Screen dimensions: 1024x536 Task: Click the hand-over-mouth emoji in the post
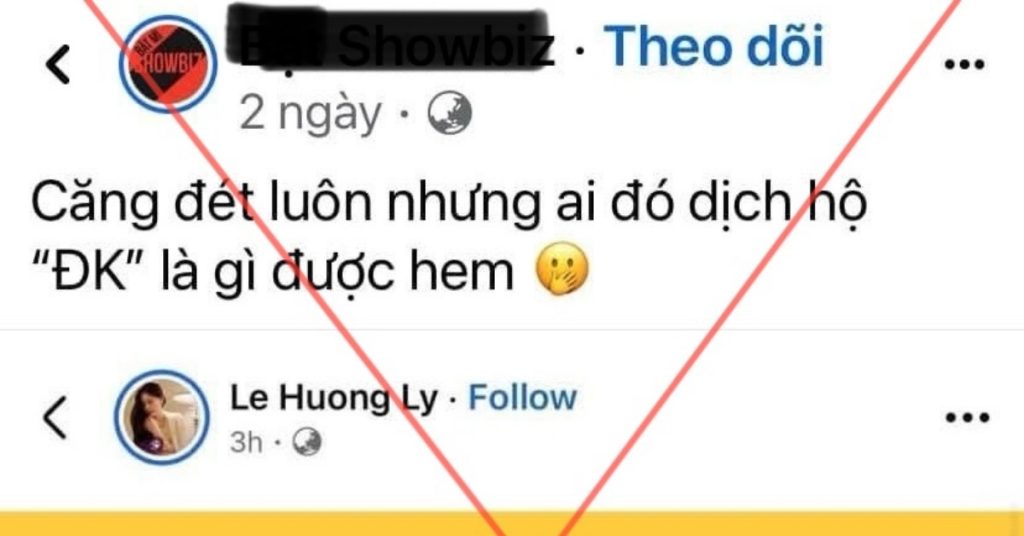(x=562, y=270)
